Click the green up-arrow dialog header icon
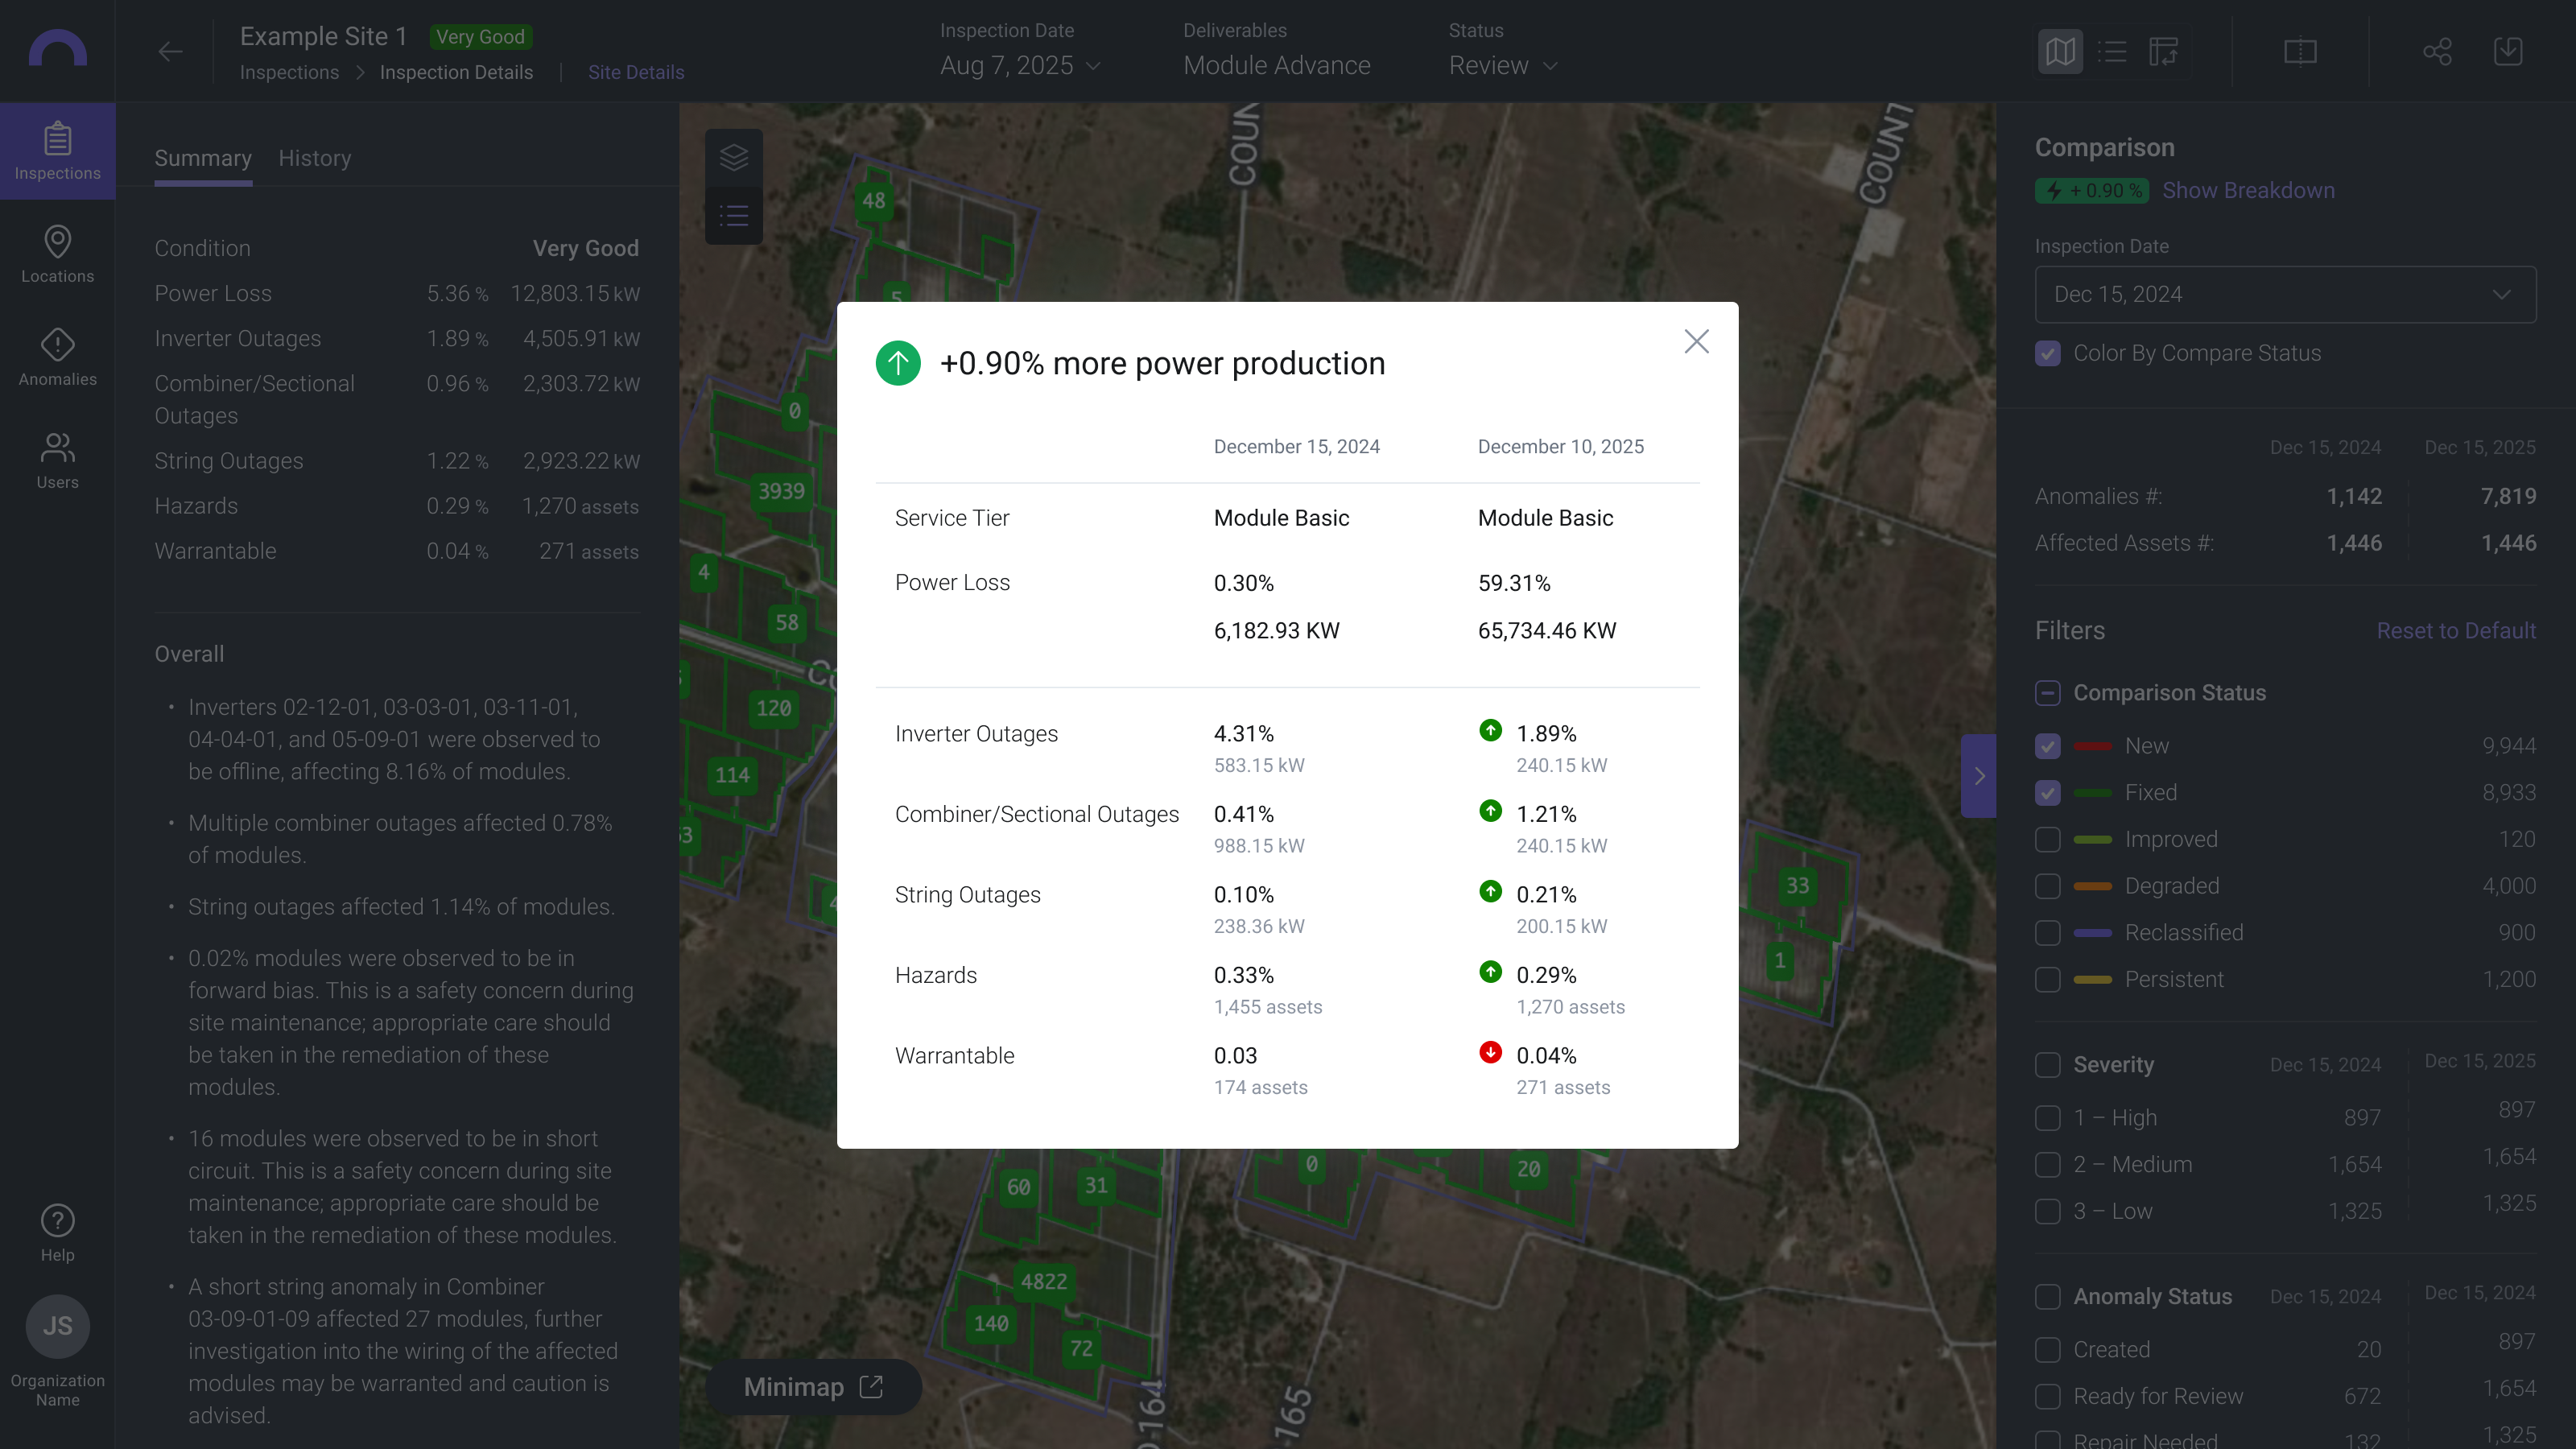The height and width of the screenshot is (1449, 2576). (898, 363)
